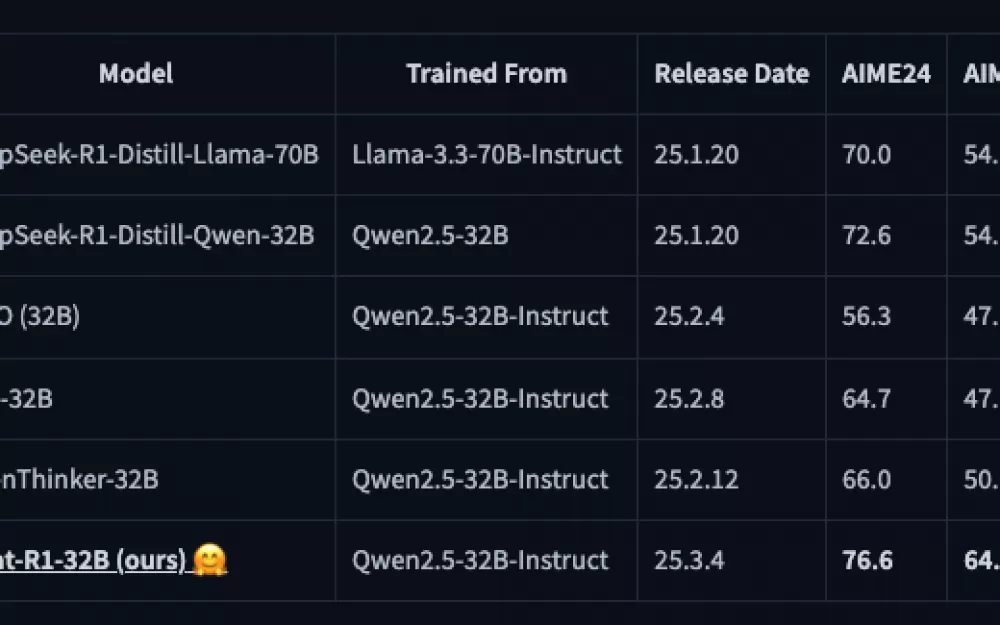The height and width of the screenshot is (625, 1000).
Task: Click the release date 25.2.12
Action: [696, 479]
